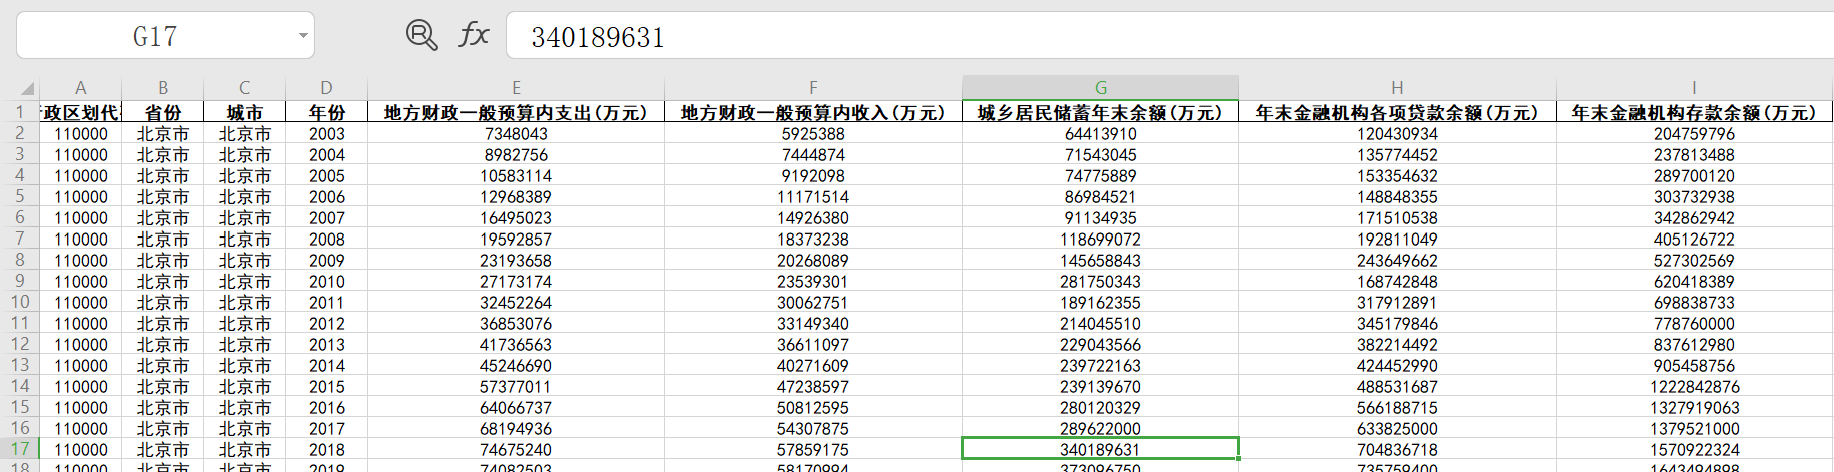Click cell value 64413910
This screenshot has height=472, width=1834.
tap(1100, 134)
